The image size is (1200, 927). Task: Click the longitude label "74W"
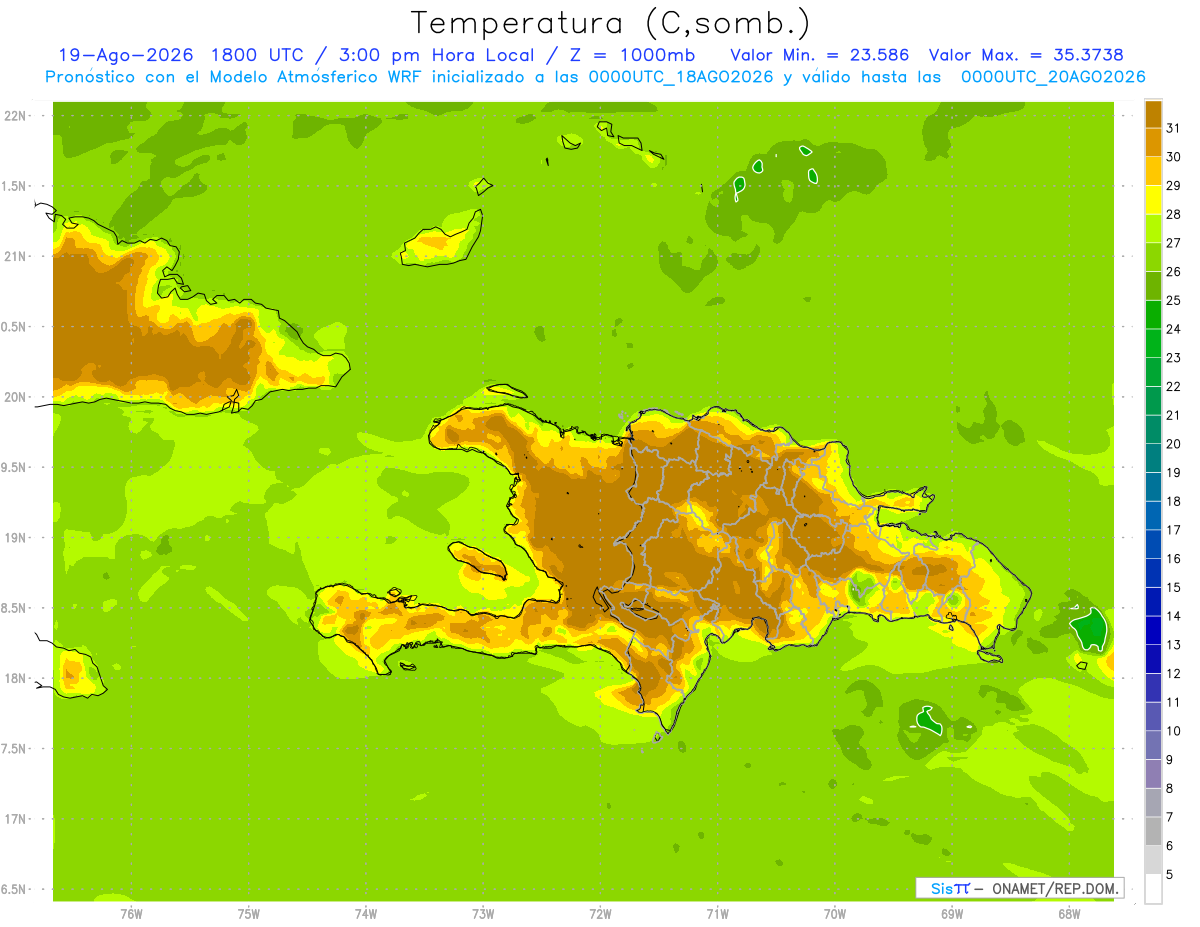tap(366, 914)
